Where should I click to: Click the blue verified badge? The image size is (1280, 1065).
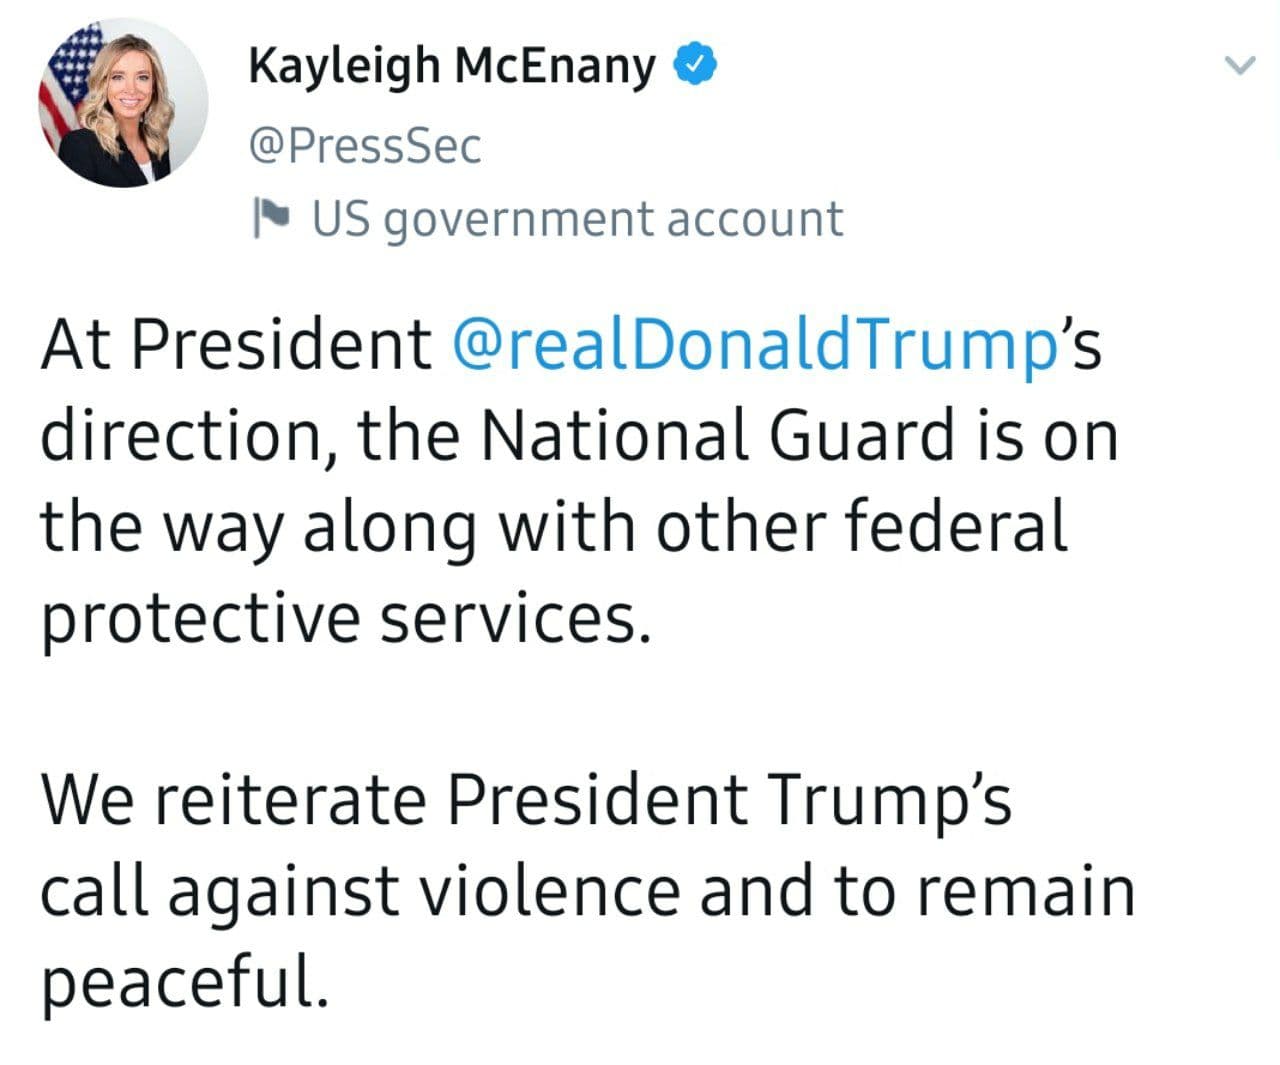pyautogui.click(x=696, y=65)
